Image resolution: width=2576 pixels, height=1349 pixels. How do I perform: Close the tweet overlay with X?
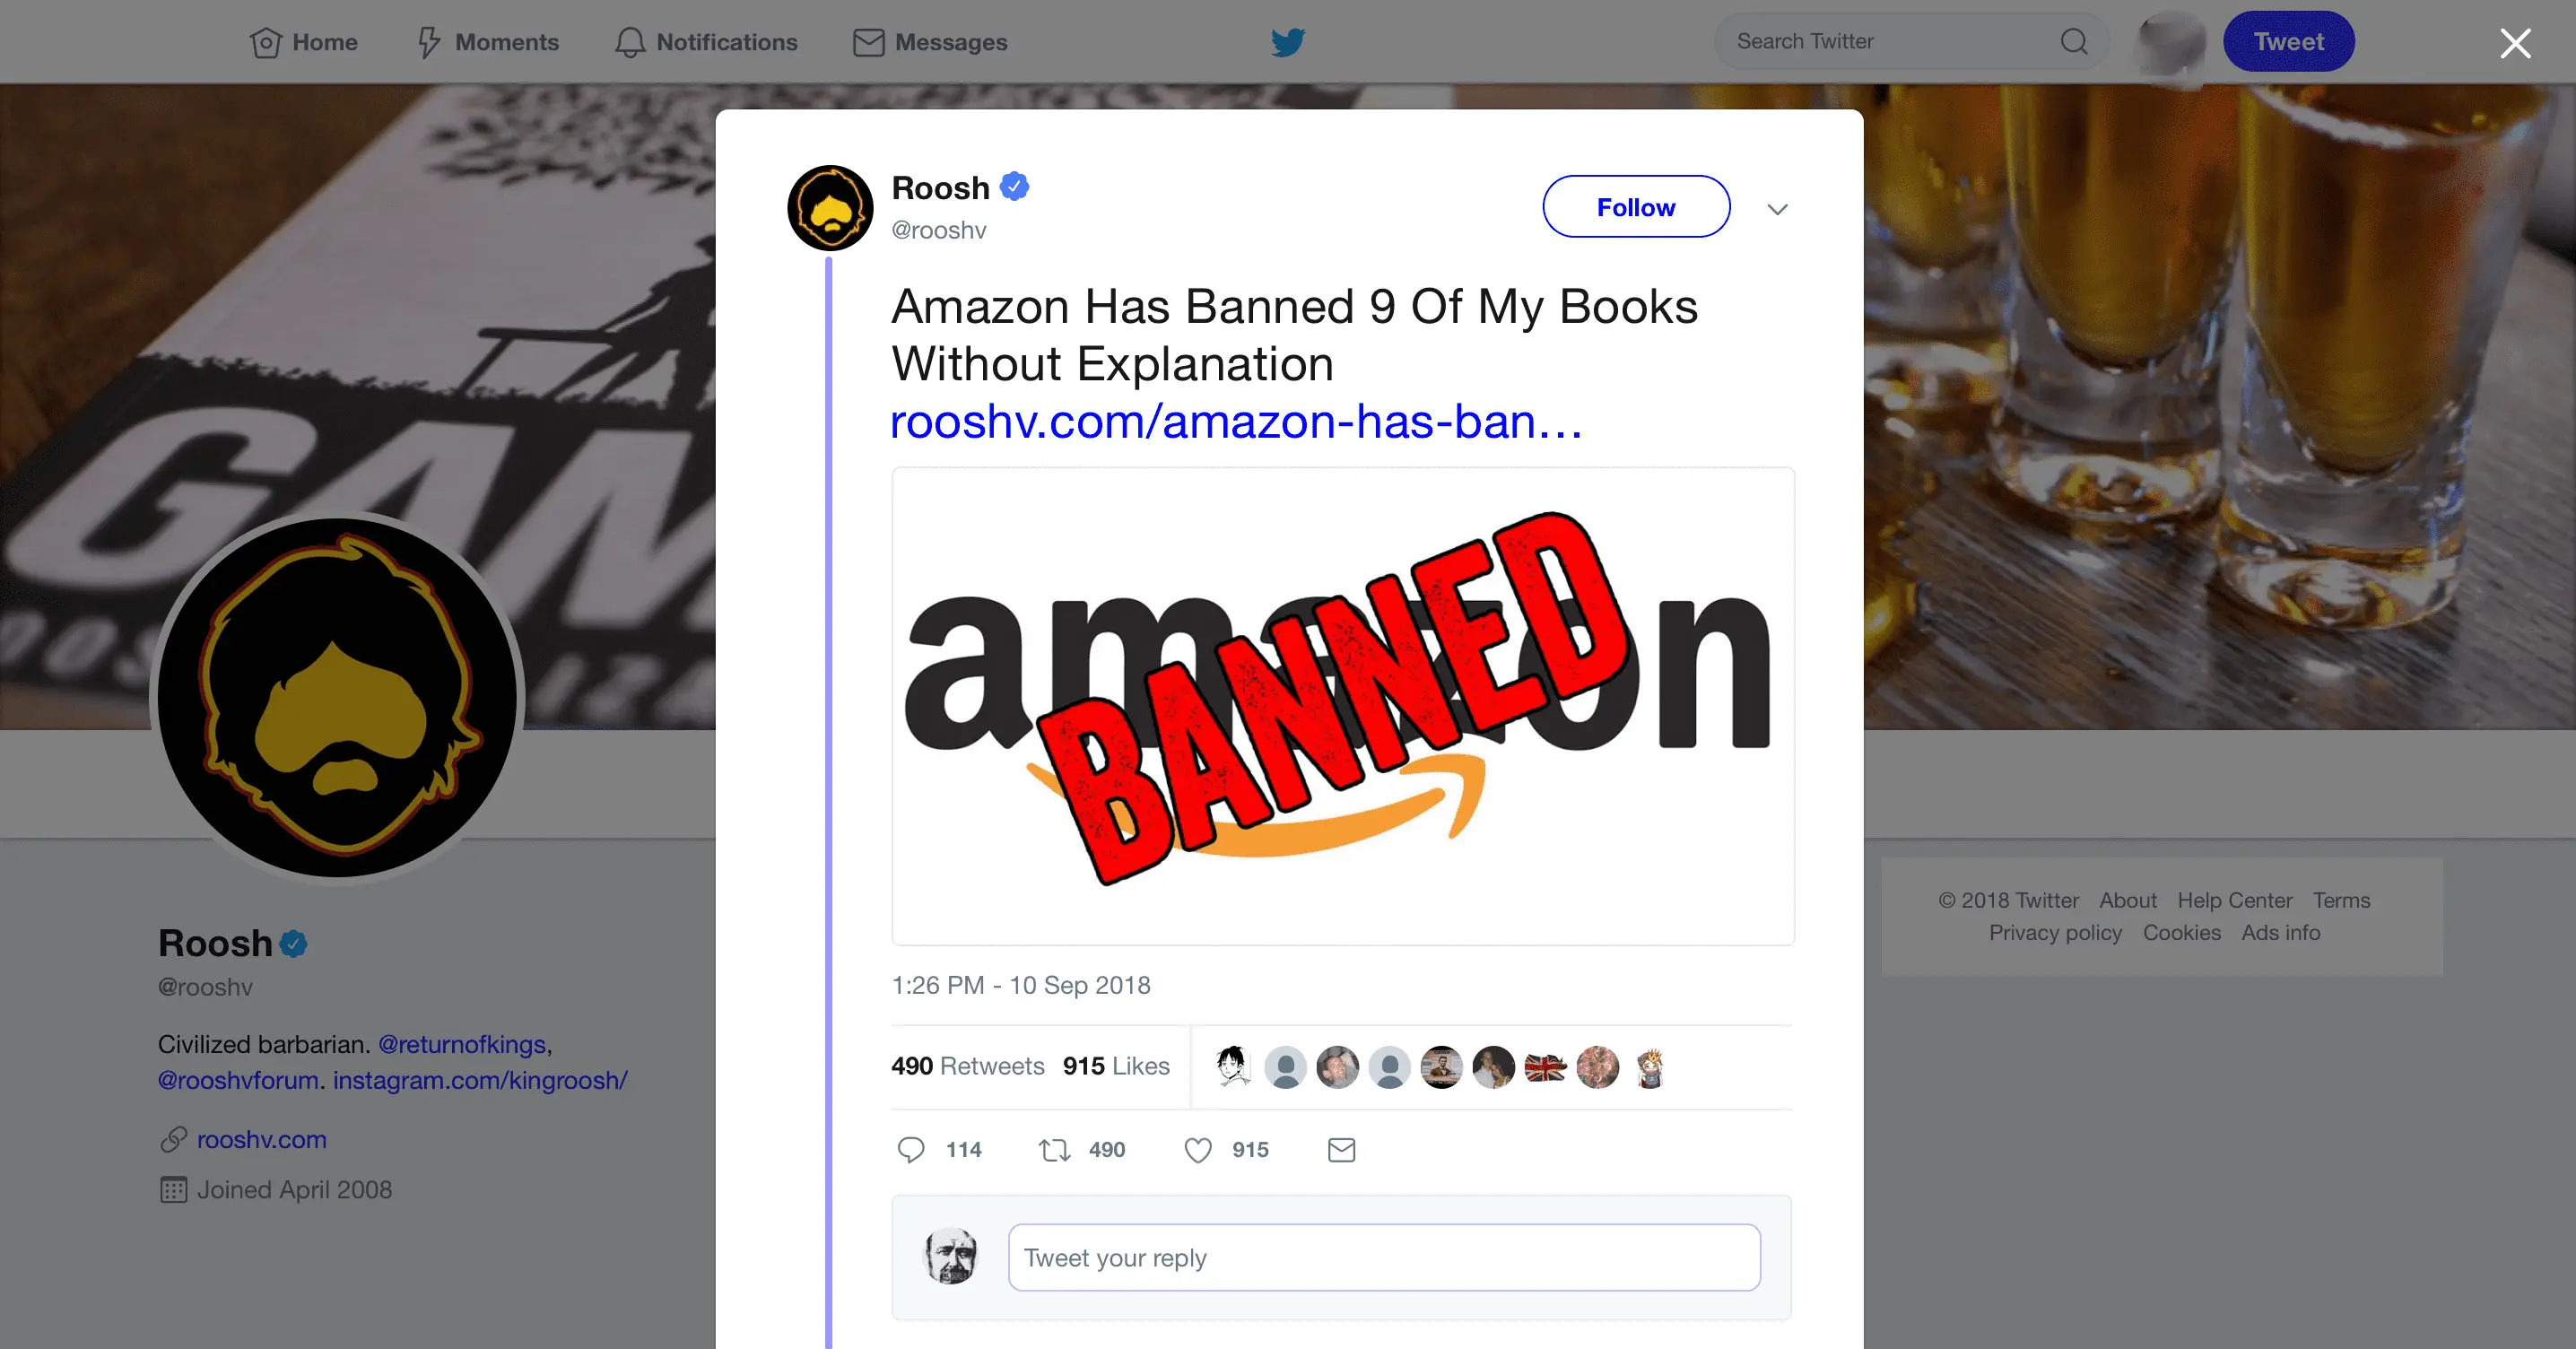(x=2515, y=43)
